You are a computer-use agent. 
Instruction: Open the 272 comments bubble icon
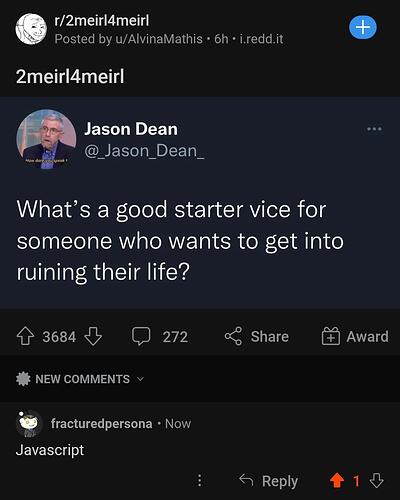[141, 336]
